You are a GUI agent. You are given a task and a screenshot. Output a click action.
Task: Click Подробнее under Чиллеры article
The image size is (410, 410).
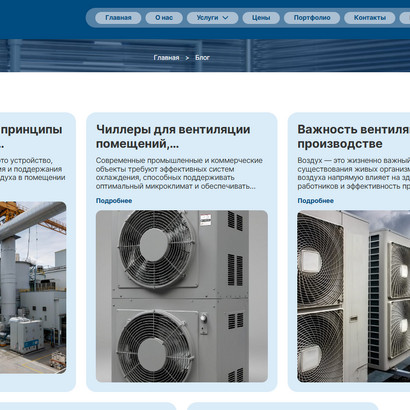click(114, 201)
